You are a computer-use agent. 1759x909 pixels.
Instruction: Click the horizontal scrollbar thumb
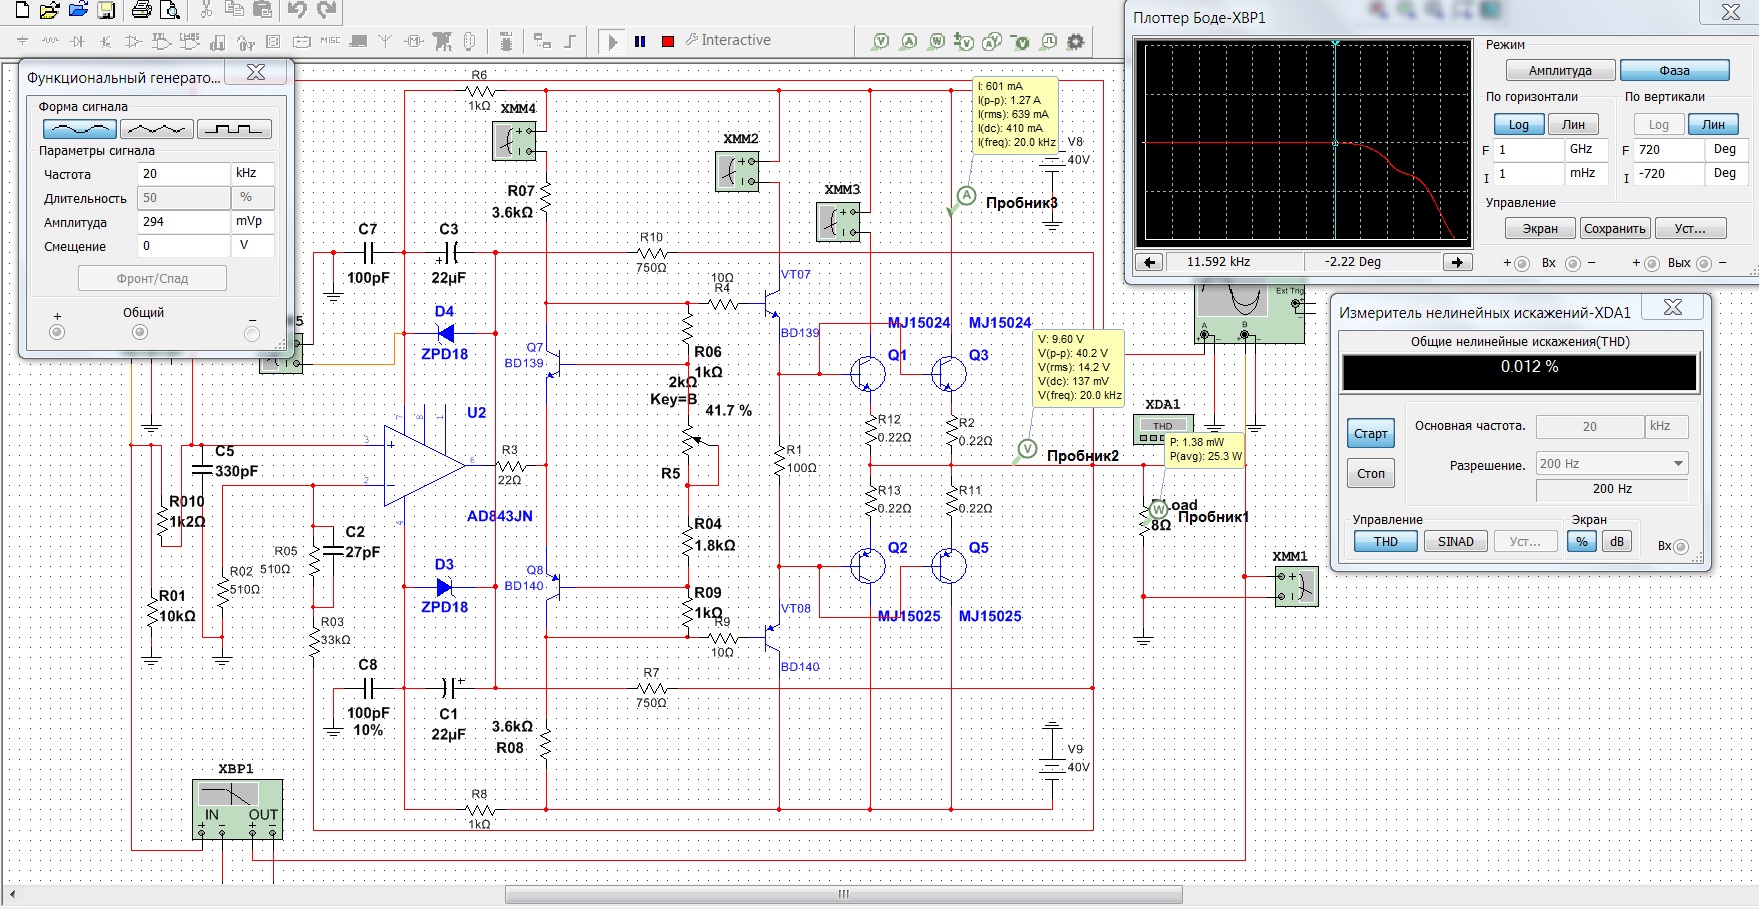(x=844, y=894)
